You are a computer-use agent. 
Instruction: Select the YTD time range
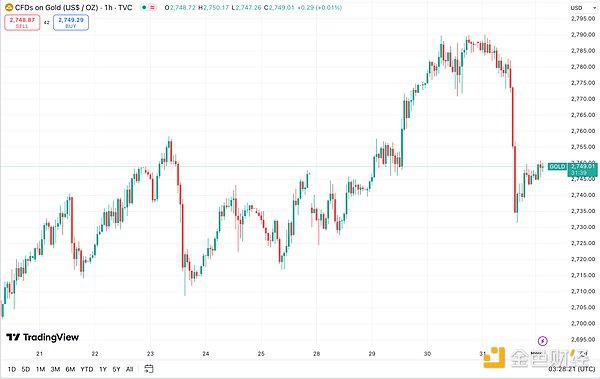(87, 369)
